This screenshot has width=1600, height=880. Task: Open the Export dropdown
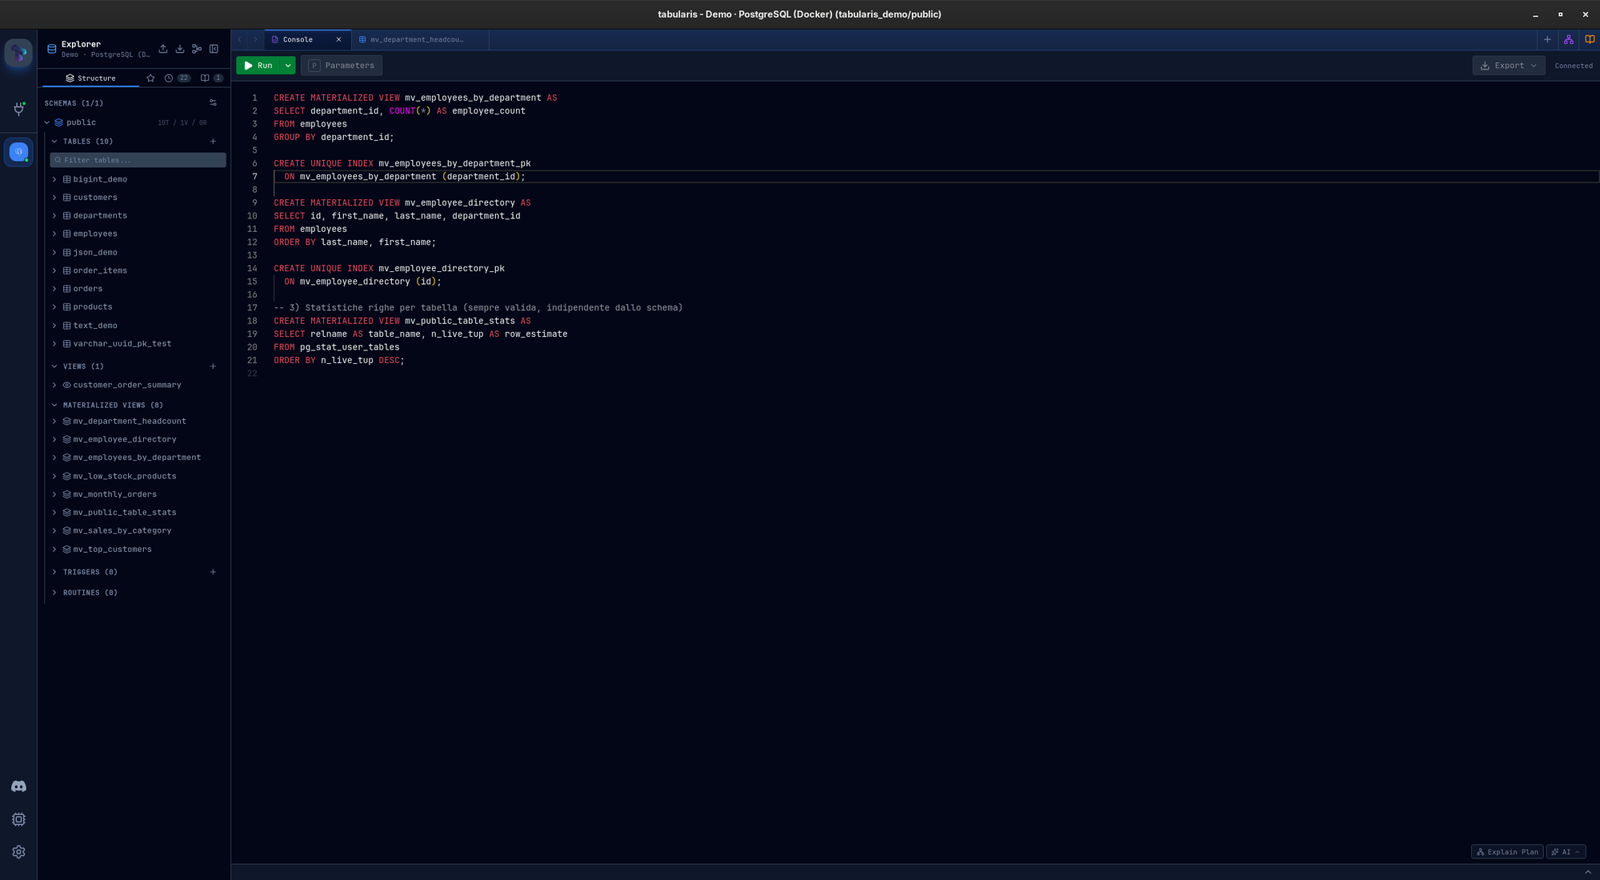click(x=1508, y=65)
